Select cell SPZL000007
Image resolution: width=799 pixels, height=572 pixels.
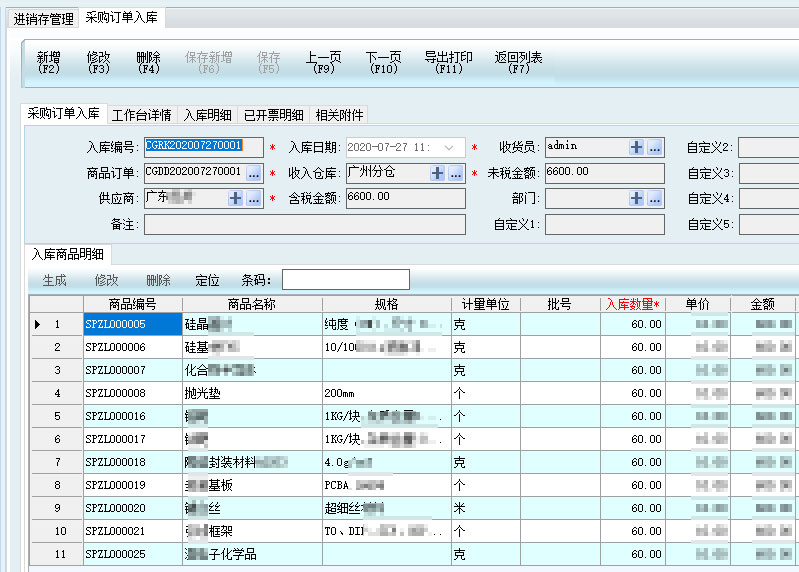(x=132, y=370)
